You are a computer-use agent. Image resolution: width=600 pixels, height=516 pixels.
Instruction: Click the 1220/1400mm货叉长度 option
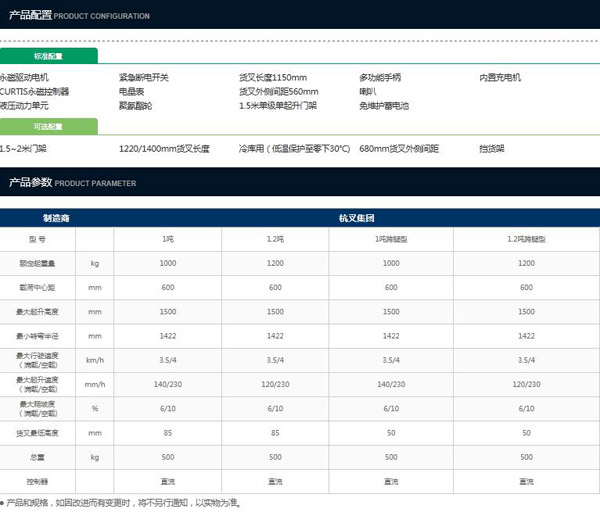(x=164, y=148)
